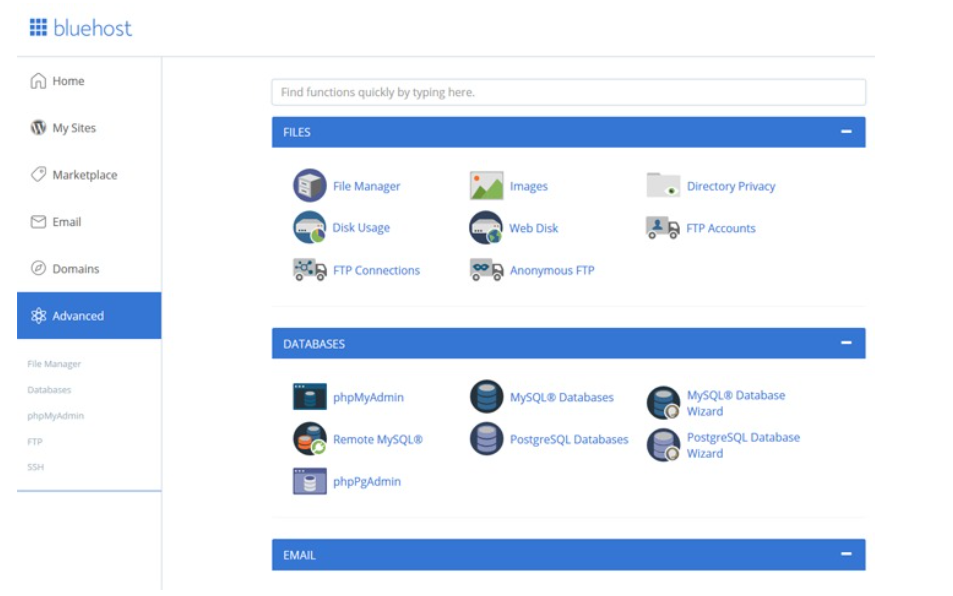This screenshot has height=596, width=953.
Task: Open the phpMyAdmin icon
Action: pyautogui.click(x=309, y=397)
